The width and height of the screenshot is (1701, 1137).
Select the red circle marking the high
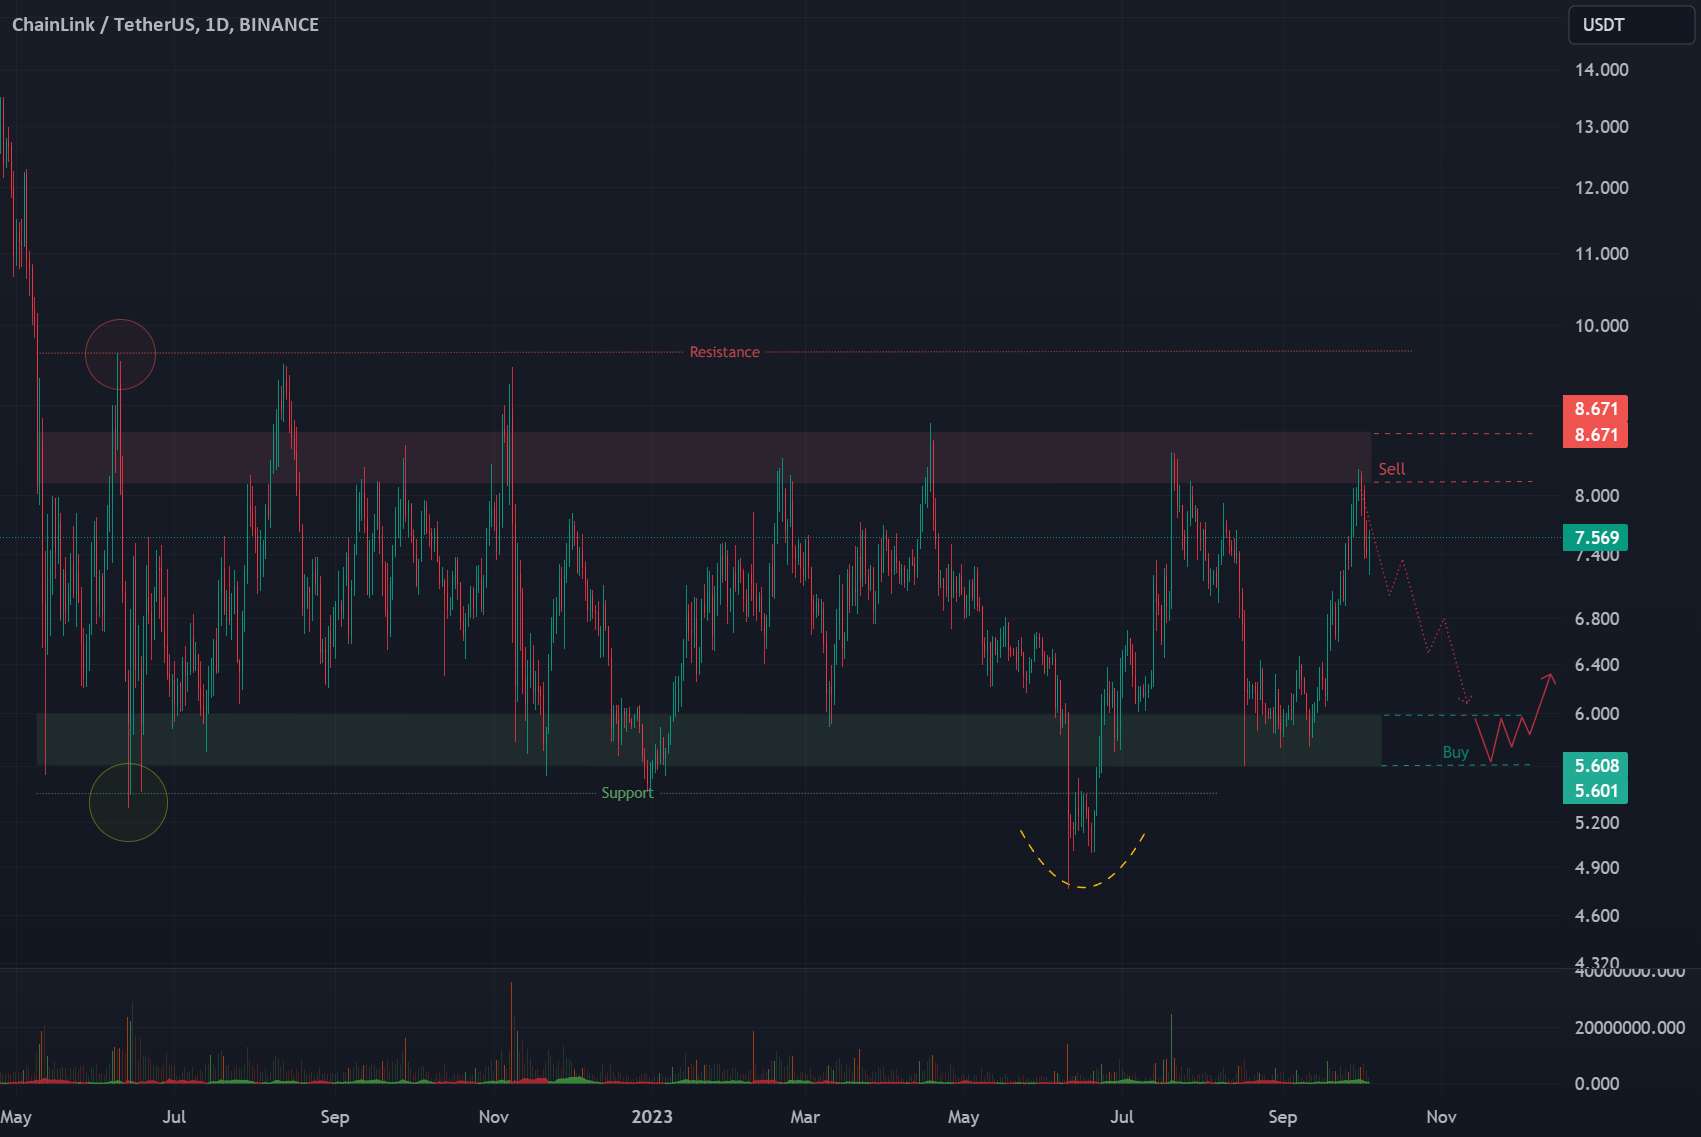[x=120, y=354]
